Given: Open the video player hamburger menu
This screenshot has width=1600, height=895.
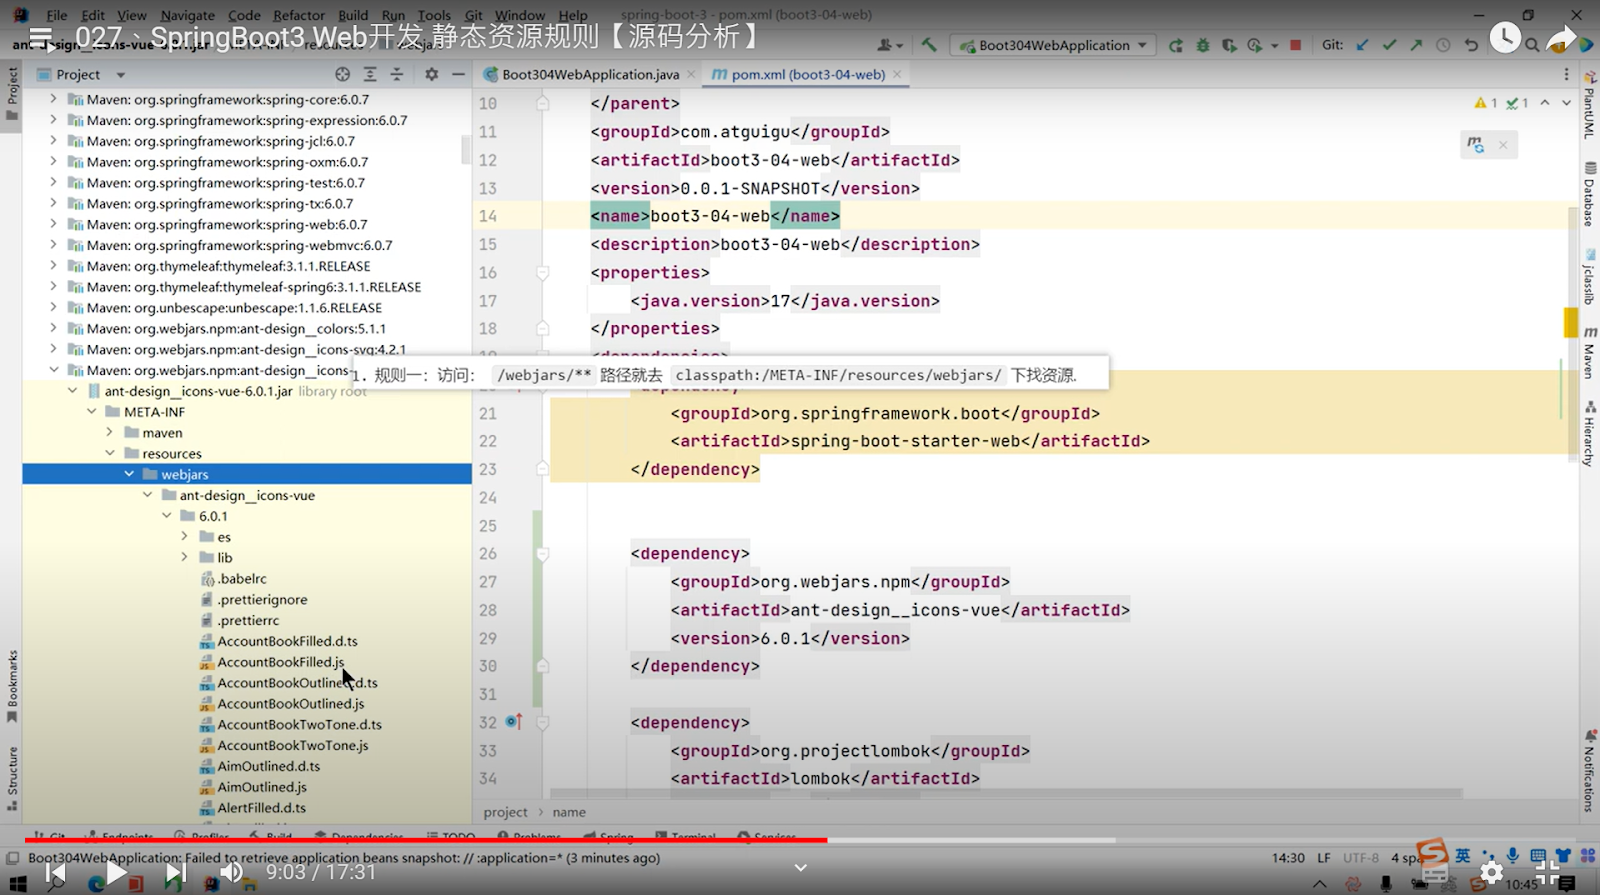Looking at the screenshot, I should click(40, 39).
